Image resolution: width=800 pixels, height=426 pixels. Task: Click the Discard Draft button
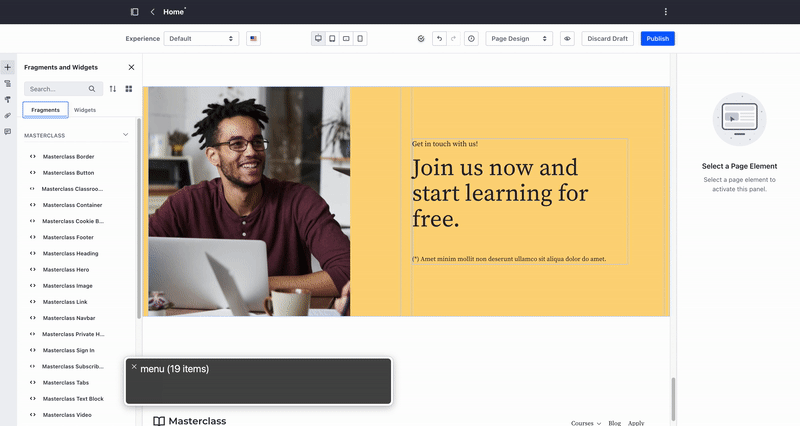pos(607,39)
